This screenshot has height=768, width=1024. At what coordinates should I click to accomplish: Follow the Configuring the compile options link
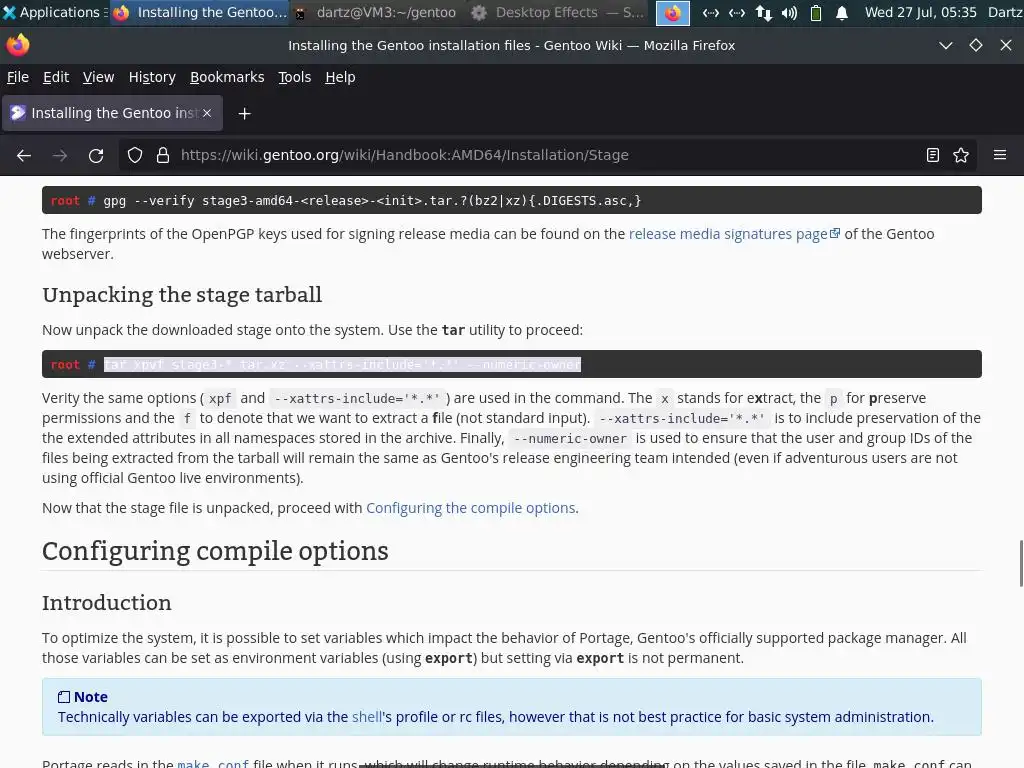click(471, 508)
